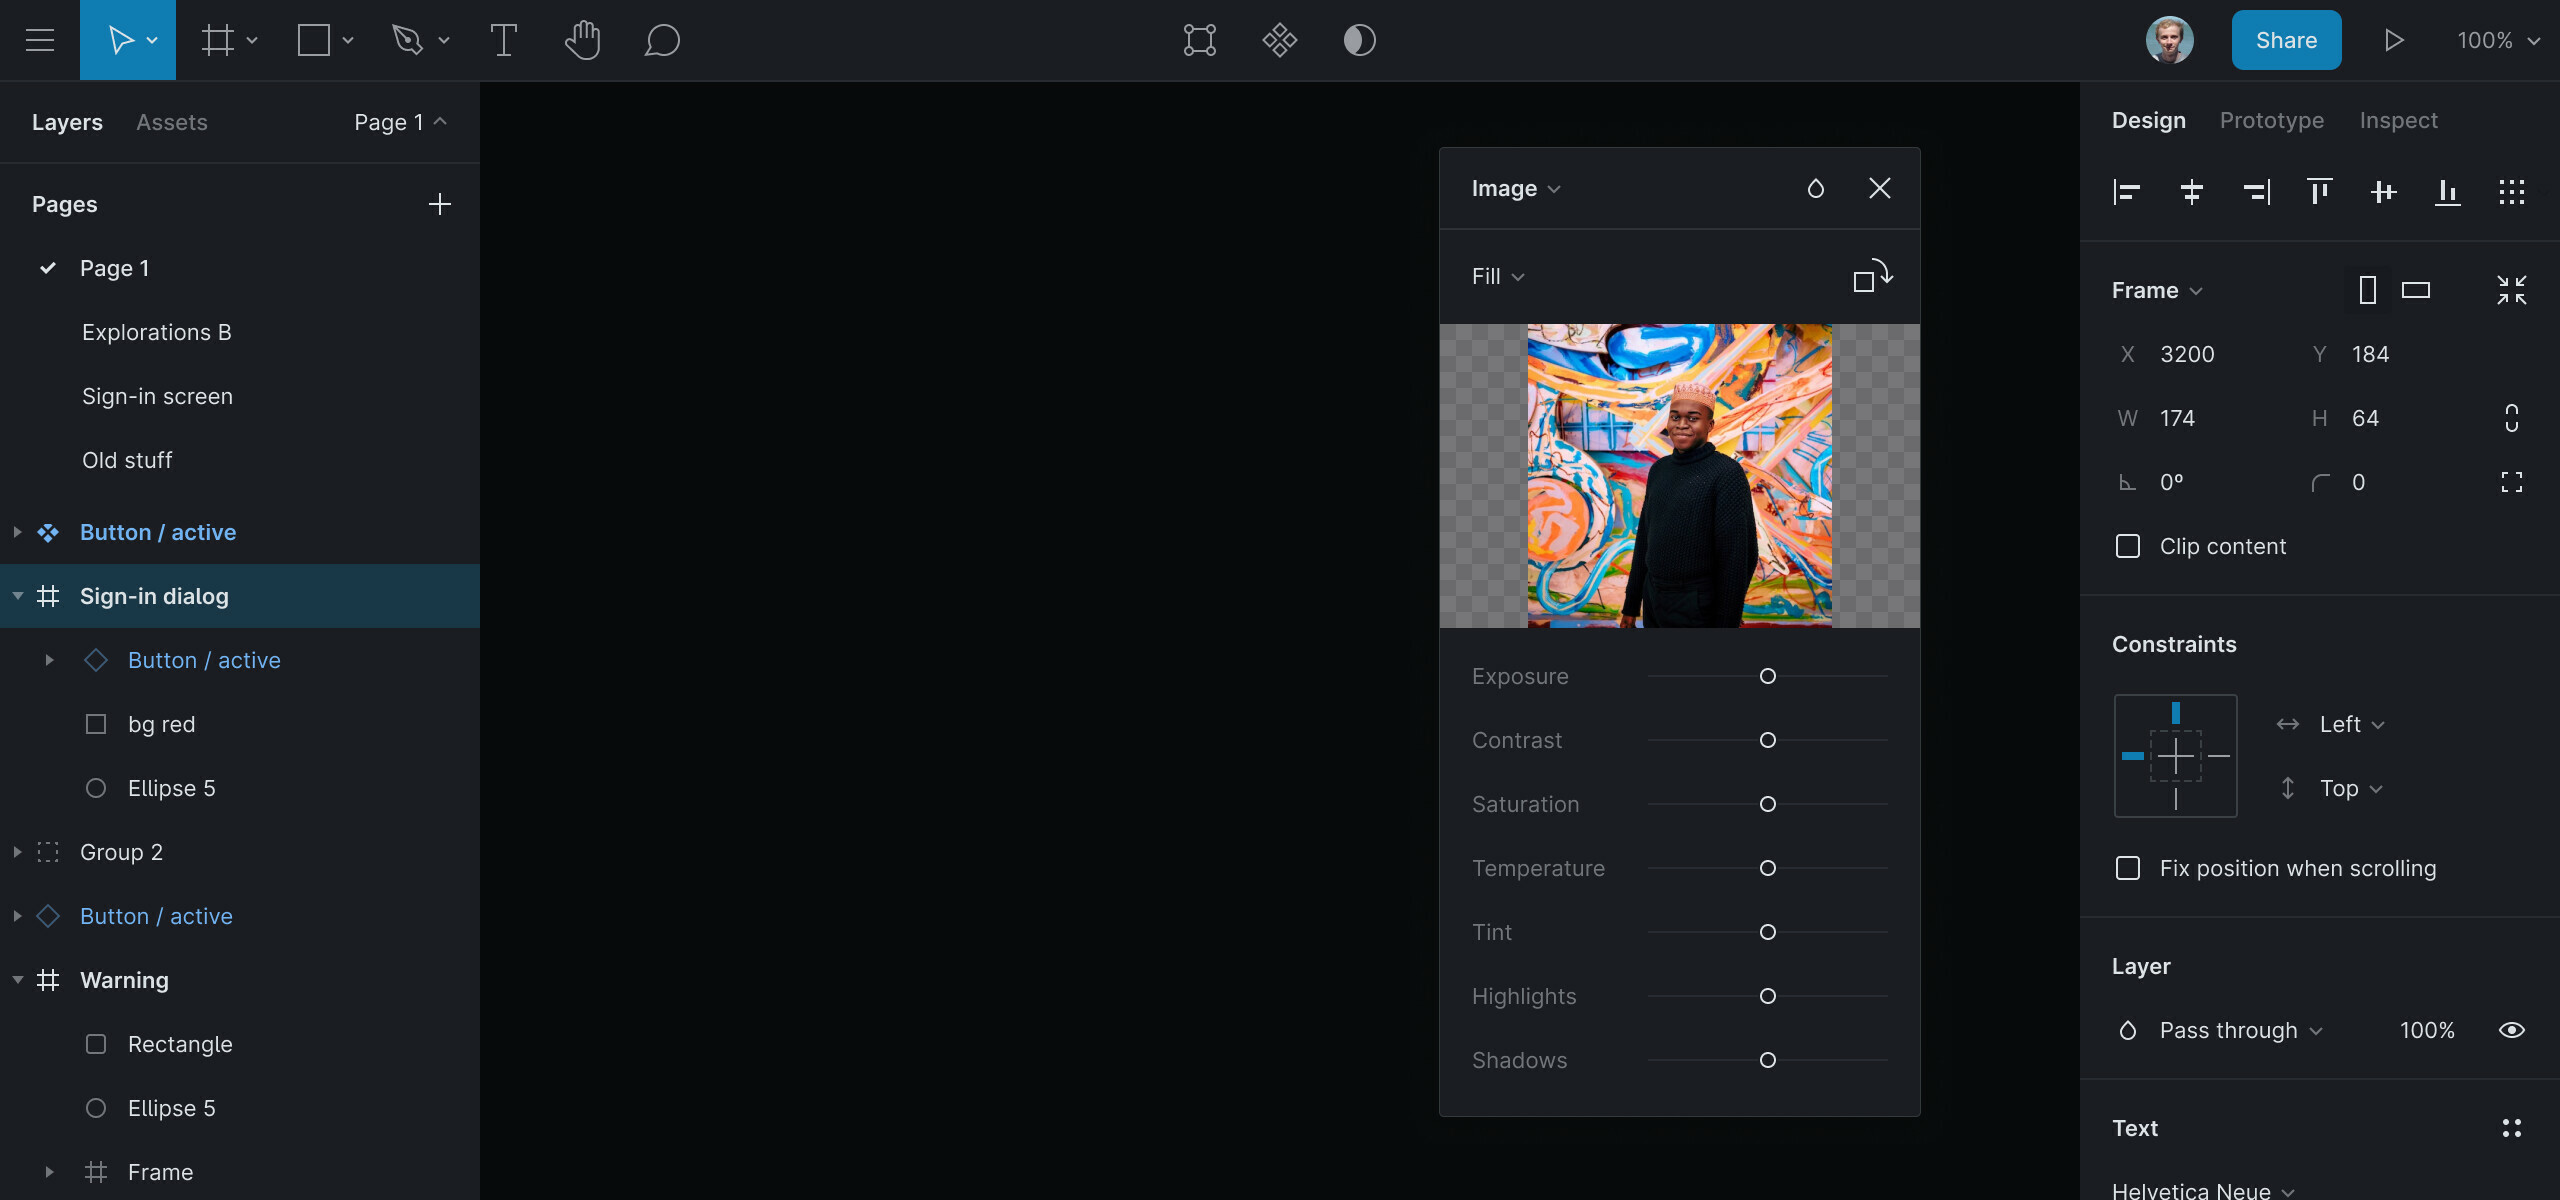The image size is (2560, 1200).
Task: Click the Tidy up distribute icon
Action: 2511,192
